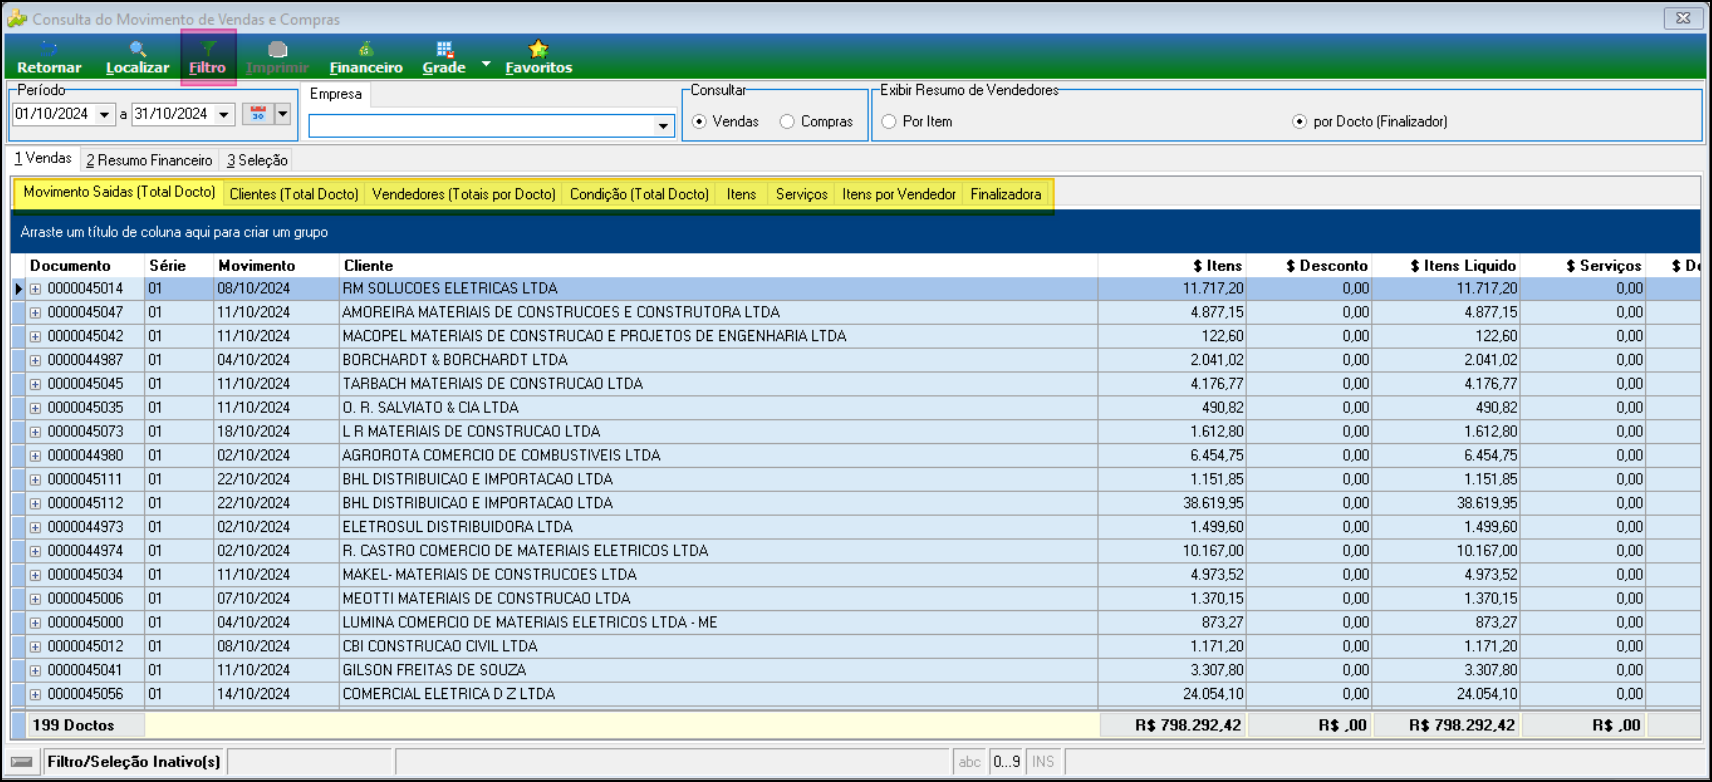Expand document 0000045111 row
Image resolution: width=1712 pixels, height=782 pixels.
coord(35,480)
